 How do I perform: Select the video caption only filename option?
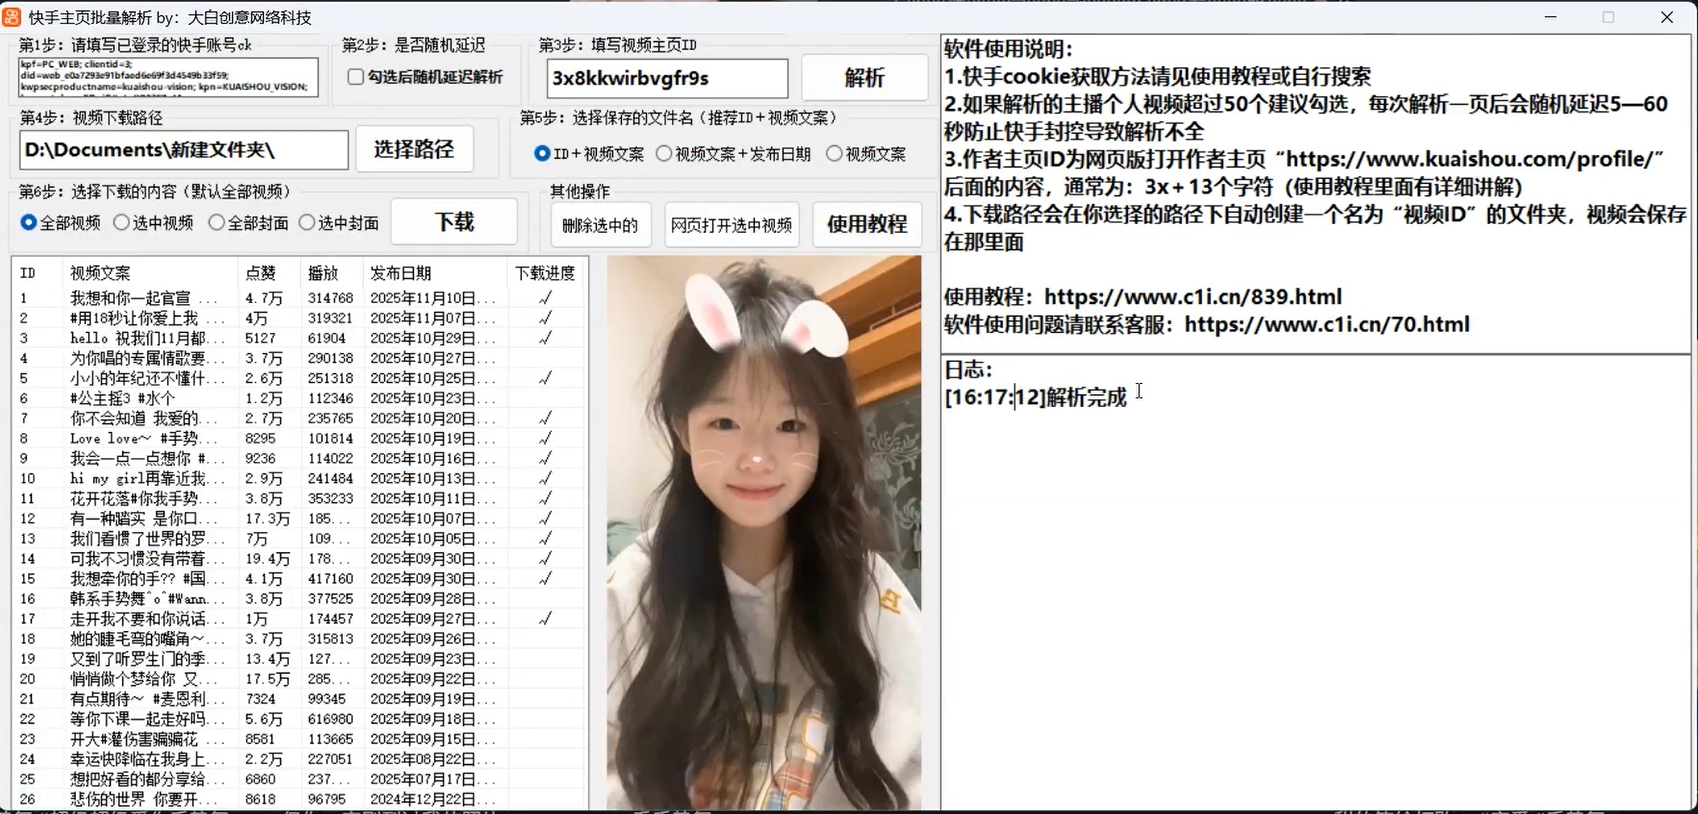[x=834, y=153]
